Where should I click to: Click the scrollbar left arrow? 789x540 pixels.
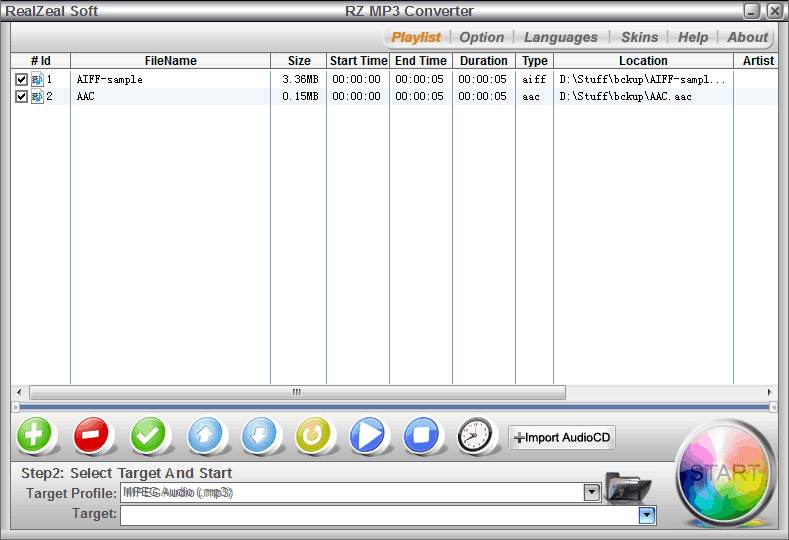tap(19, 392)
